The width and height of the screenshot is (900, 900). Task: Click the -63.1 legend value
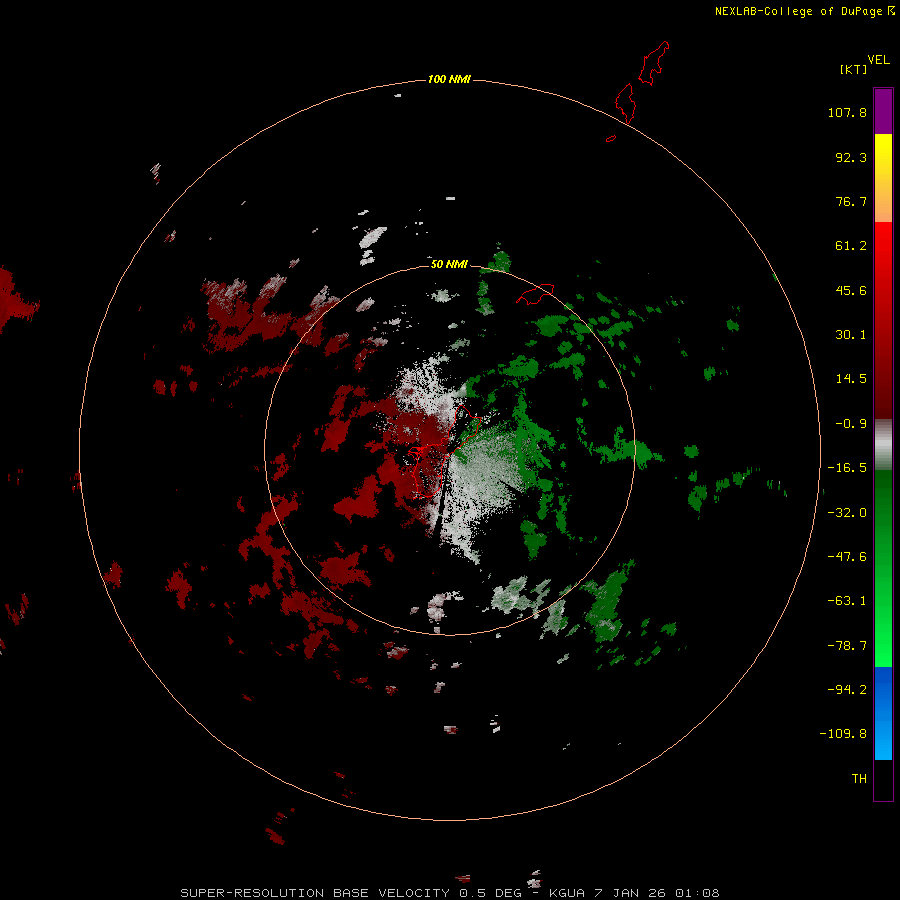pyautogui.click(x=847, y=601)
